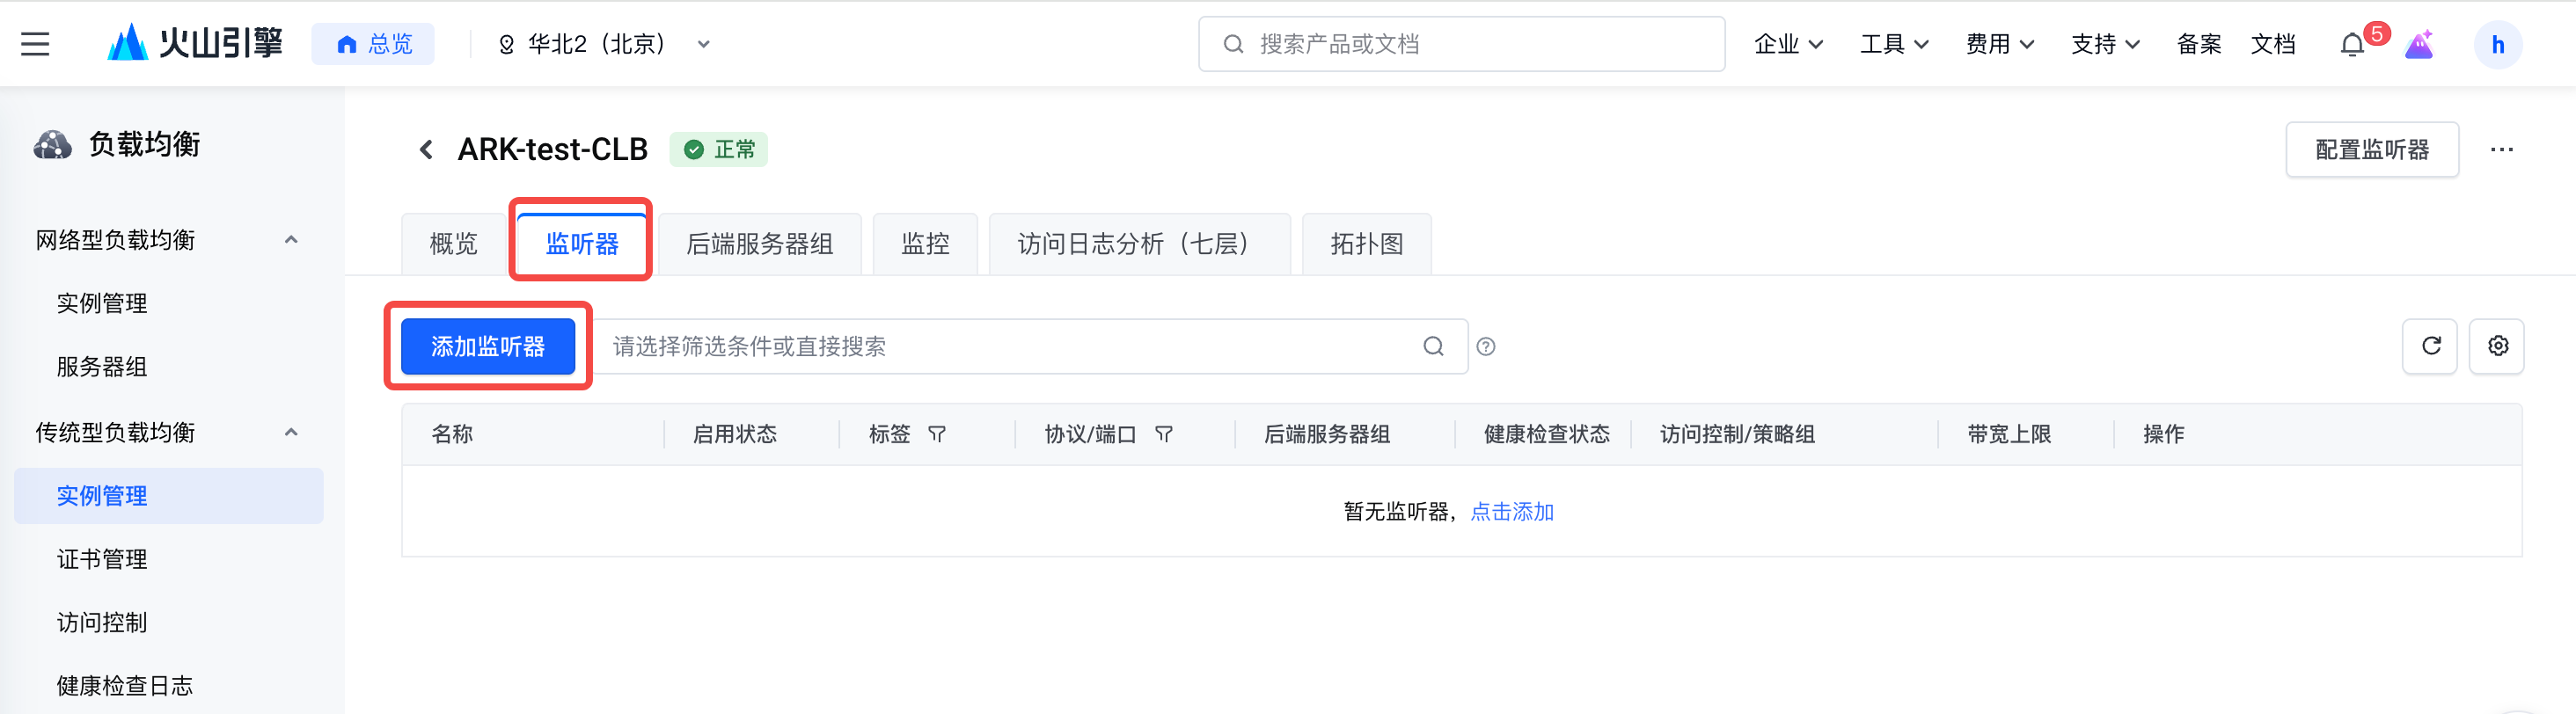Open the 拓扑图 tab

click(1366, 244)
